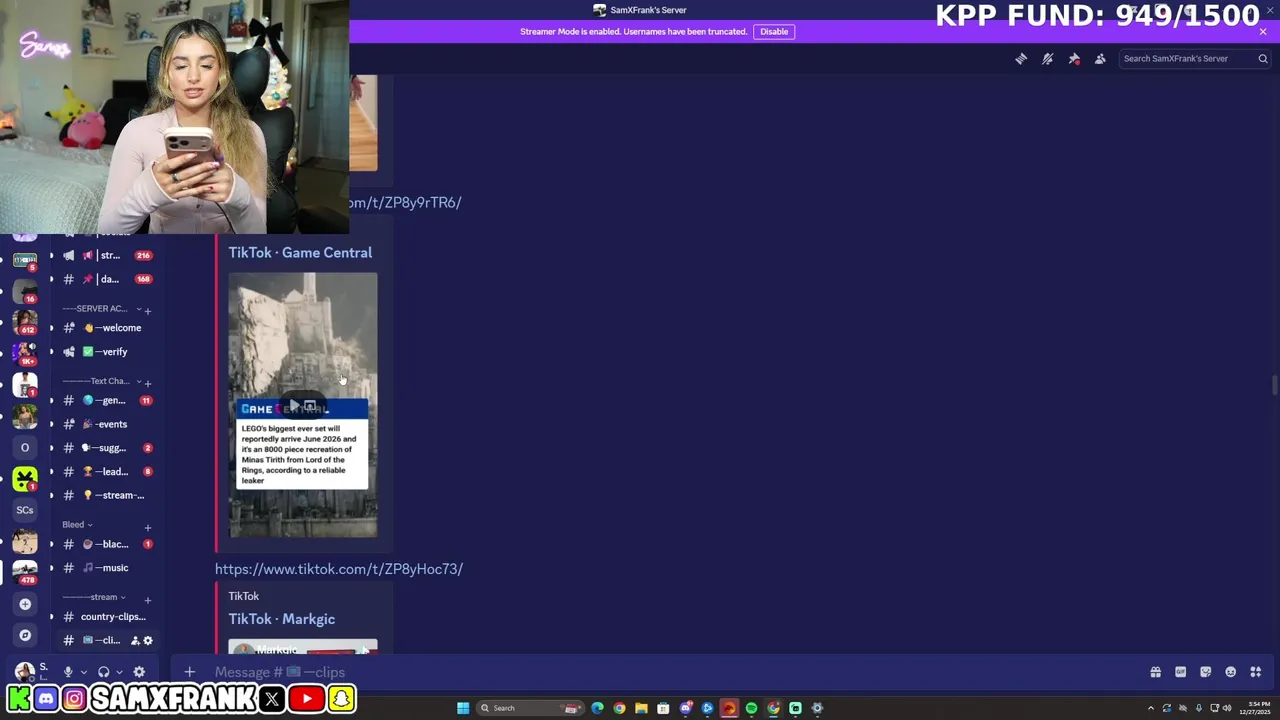Open TikTok · Markgic embed title
The height and width of the screenshot is (720, 1280).
click(282, 619)
